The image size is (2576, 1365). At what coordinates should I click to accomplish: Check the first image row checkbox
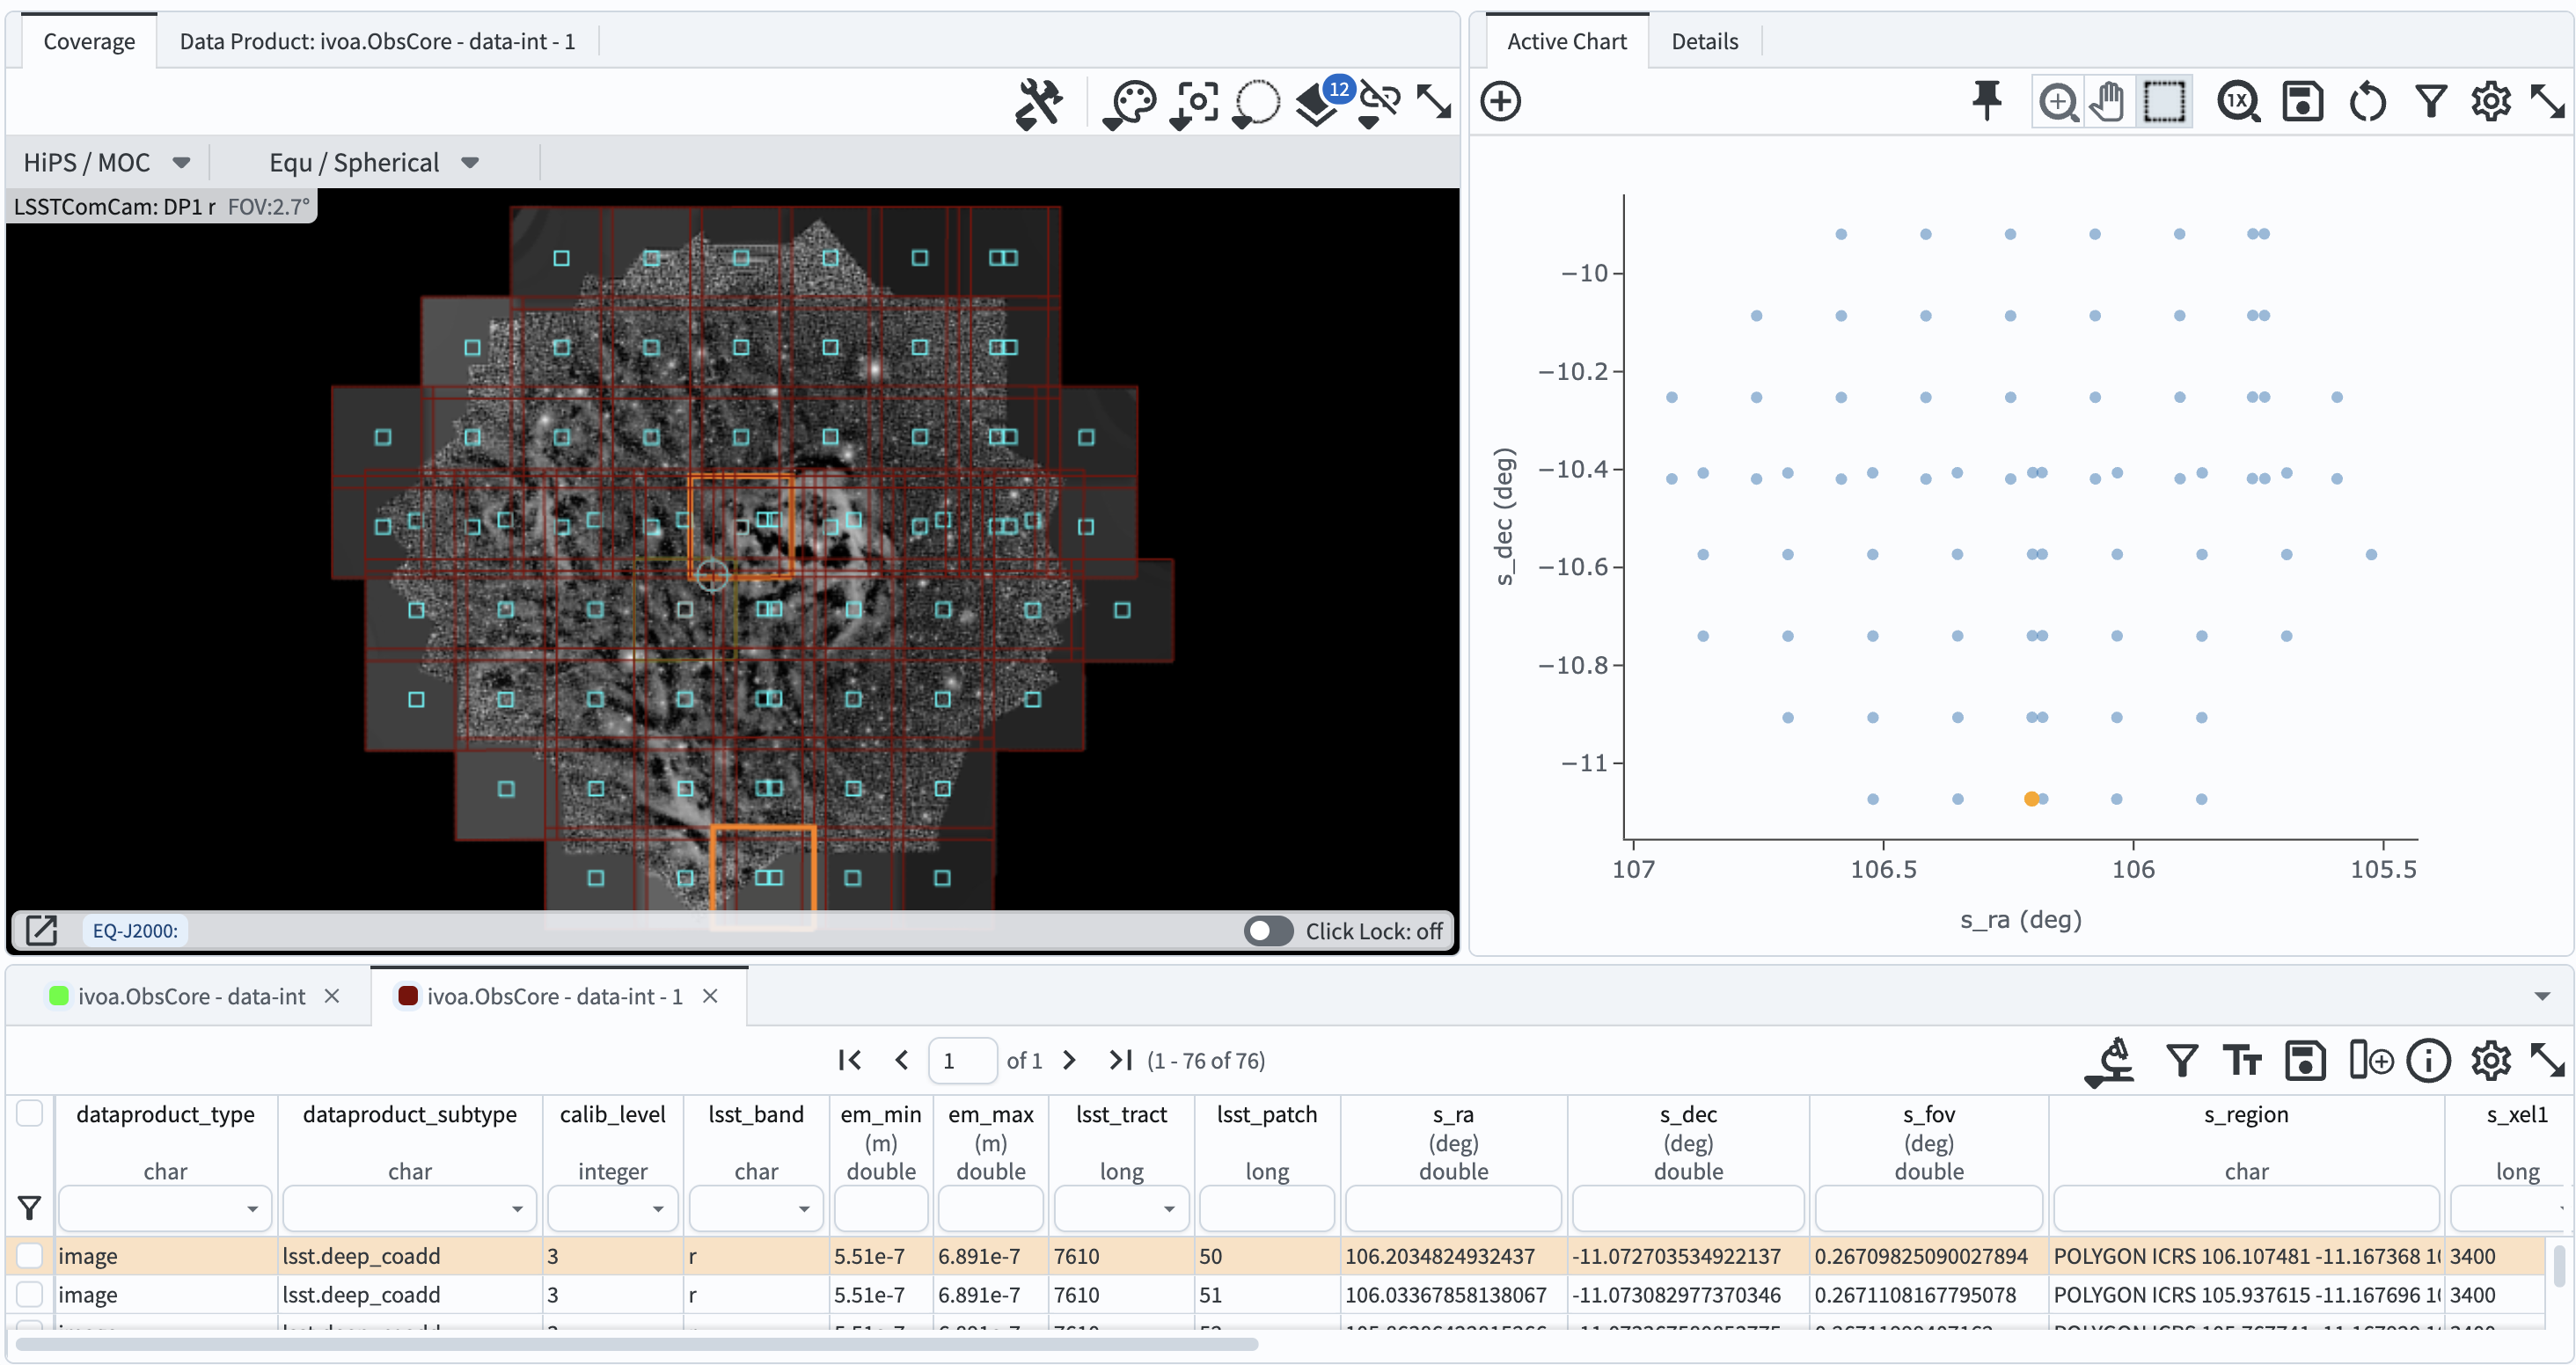coord(29,1256)
